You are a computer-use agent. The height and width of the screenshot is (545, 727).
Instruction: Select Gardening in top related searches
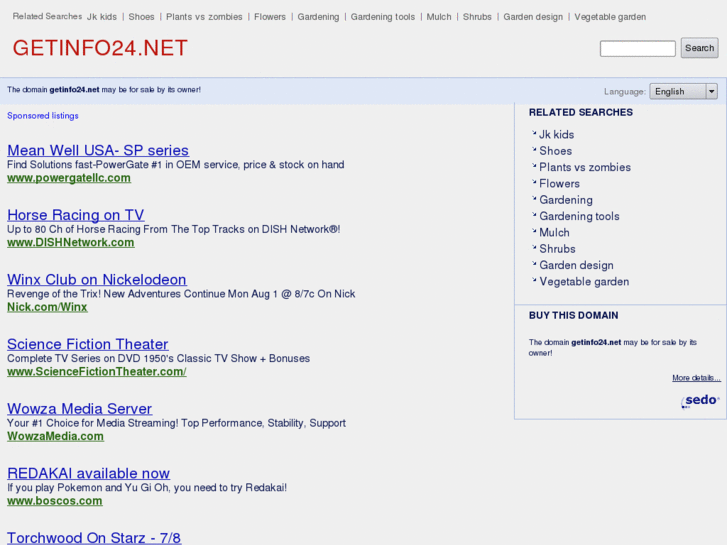(x=318, y=17)
